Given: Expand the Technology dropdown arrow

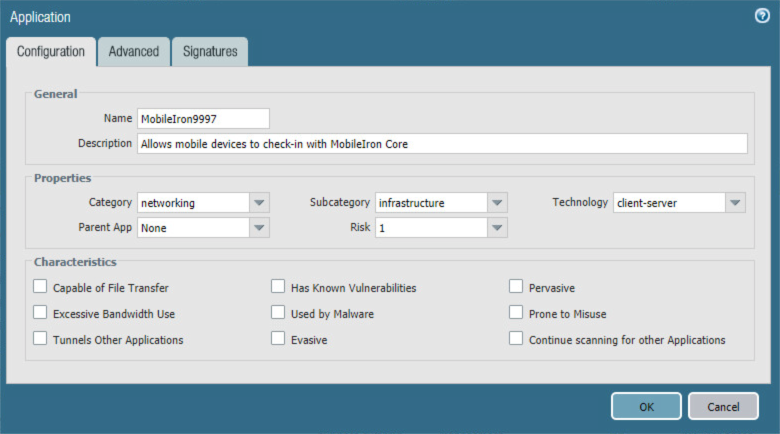Looking at the screenshot, I should pos(735,203).
